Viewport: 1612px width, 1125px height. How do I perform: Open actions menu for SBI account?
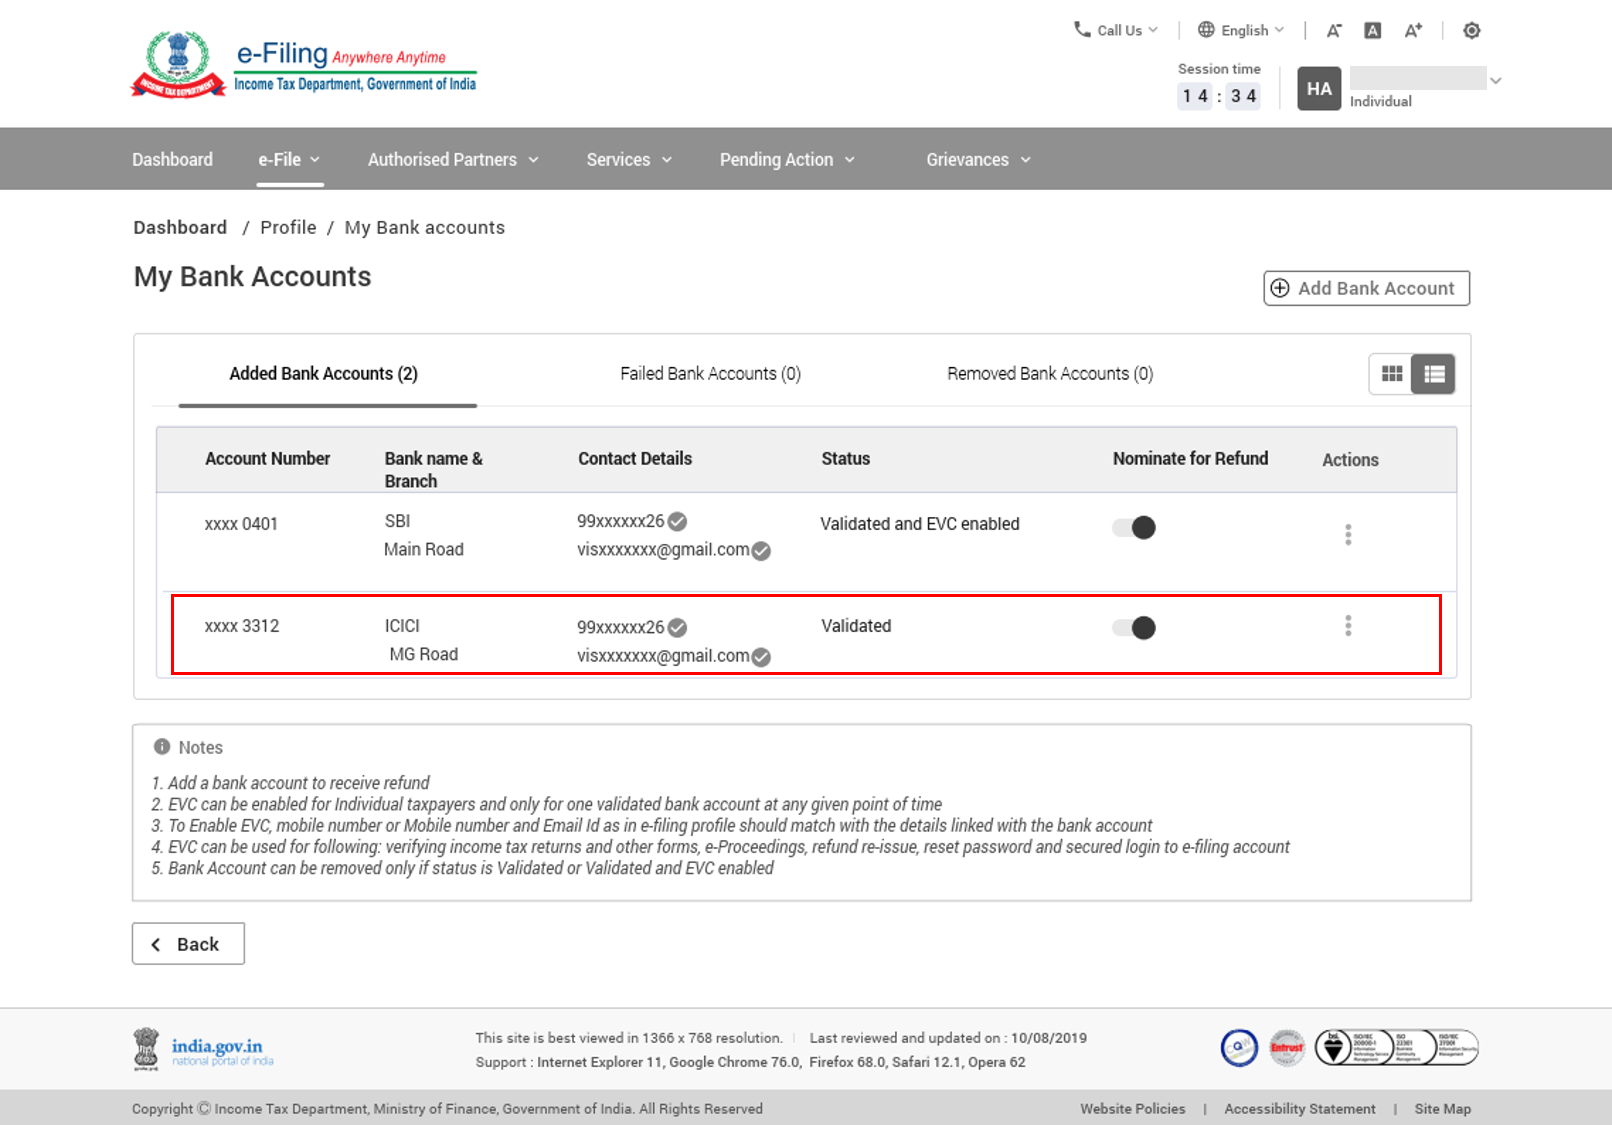1348,534
